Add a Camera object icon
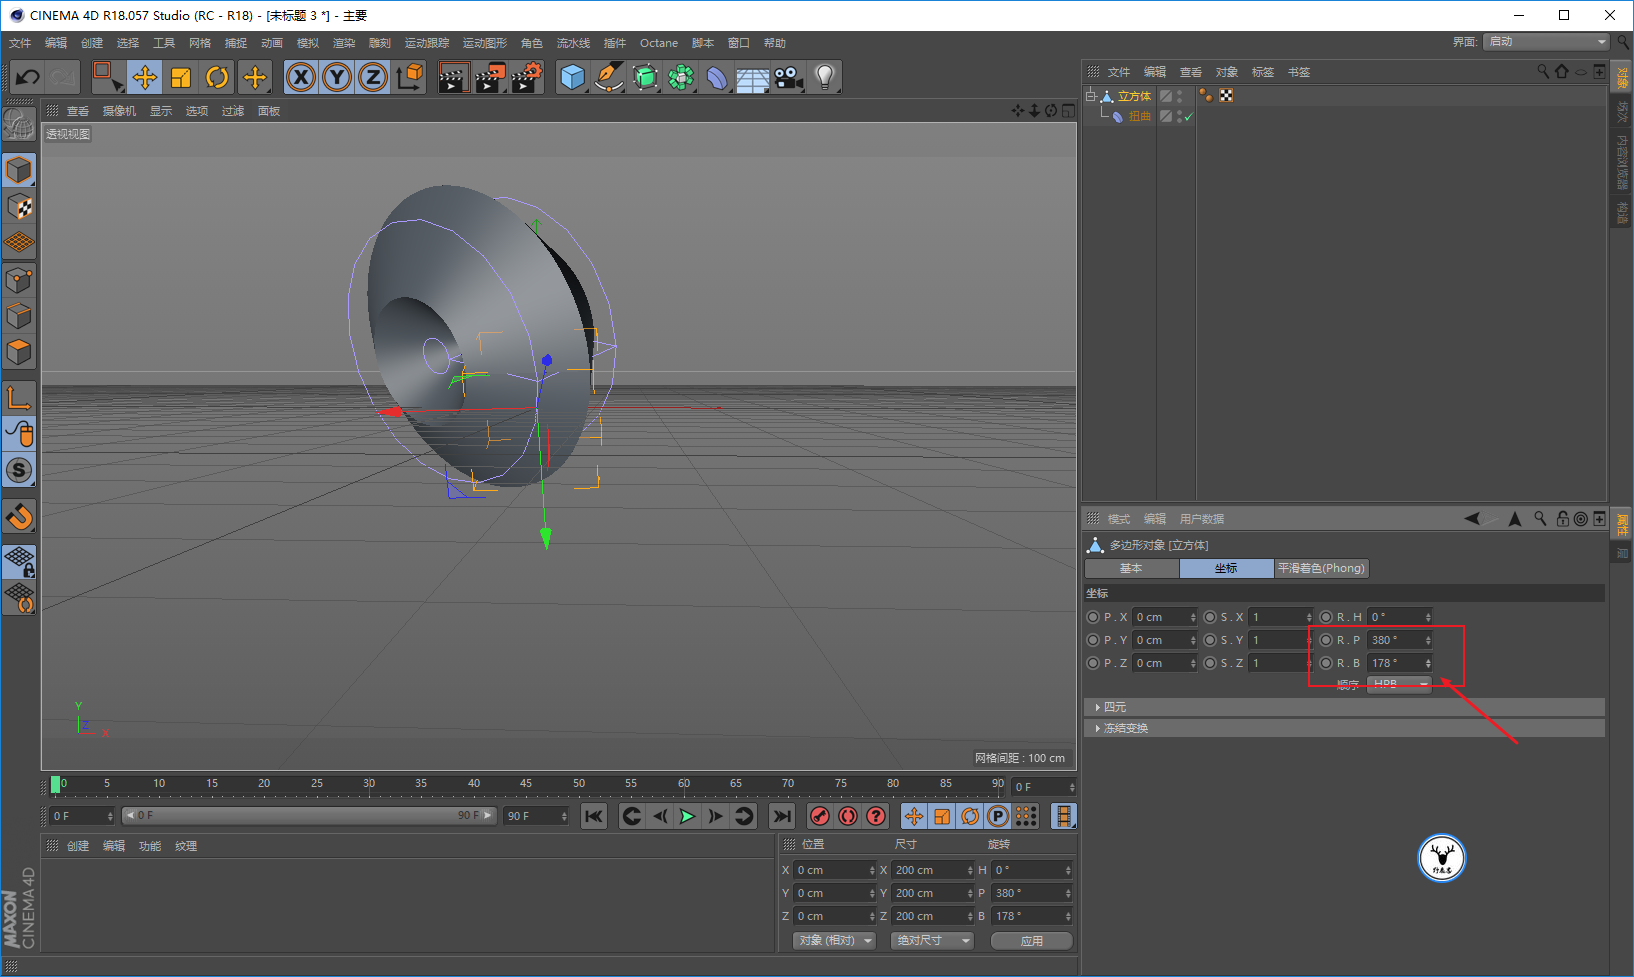The height and width of the screenshot is (977, 1634). [x=789, y=77]
